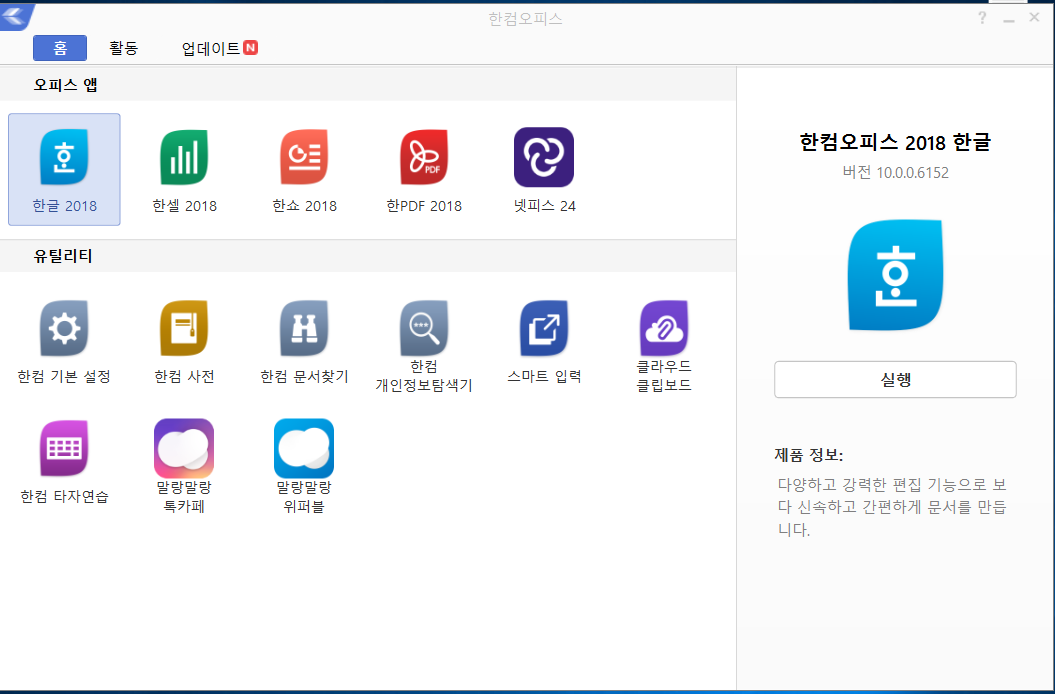Click the 실행 button to launch
This screenshot has height=694, width=1055.
(895, 380)
